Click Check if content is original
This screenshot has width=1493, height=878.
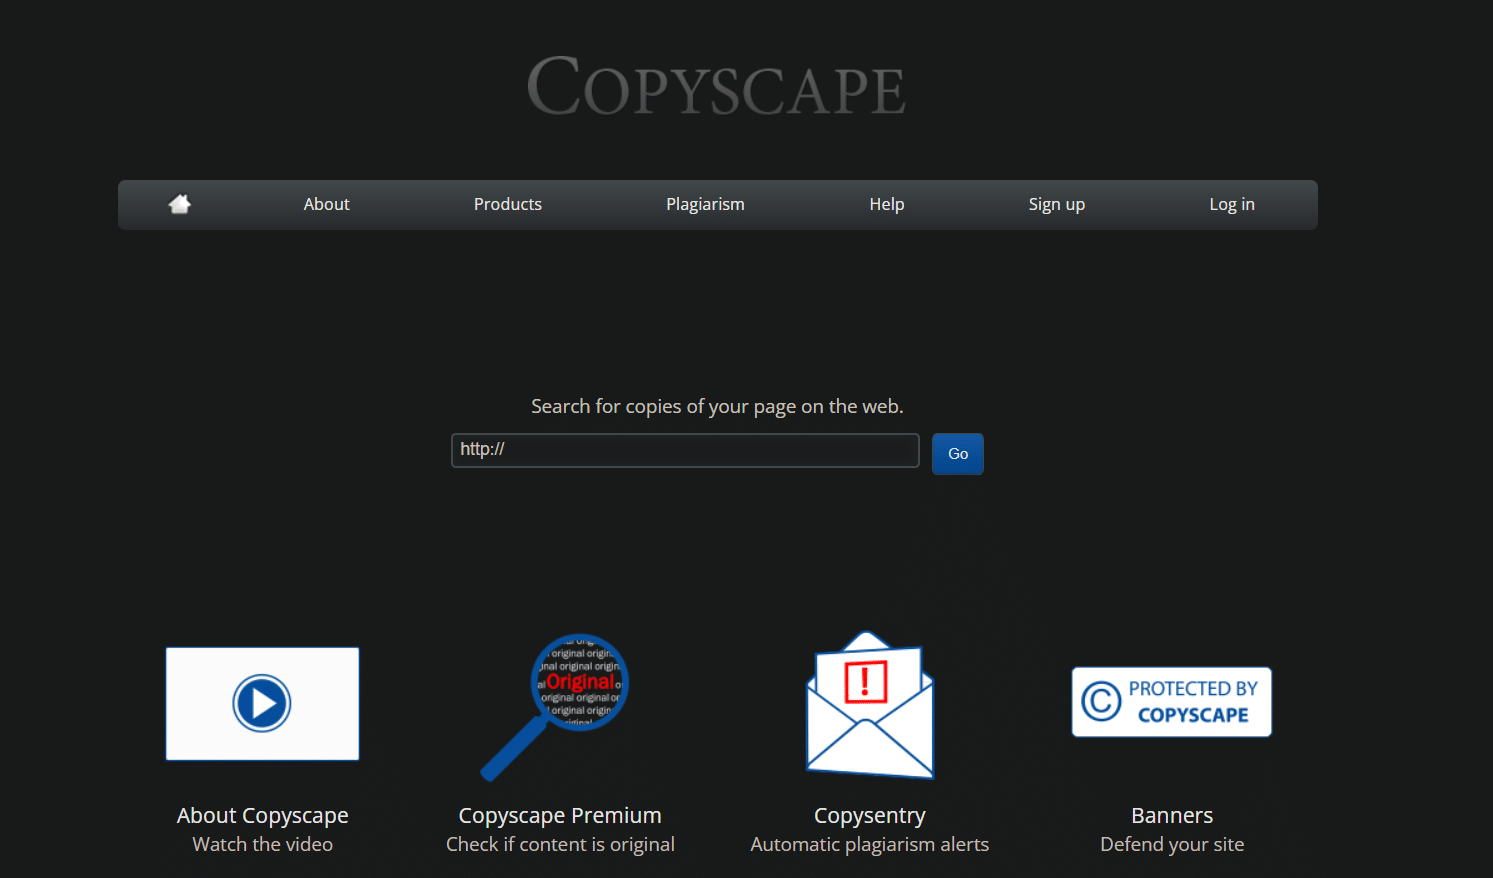click(x=560, y=844)
